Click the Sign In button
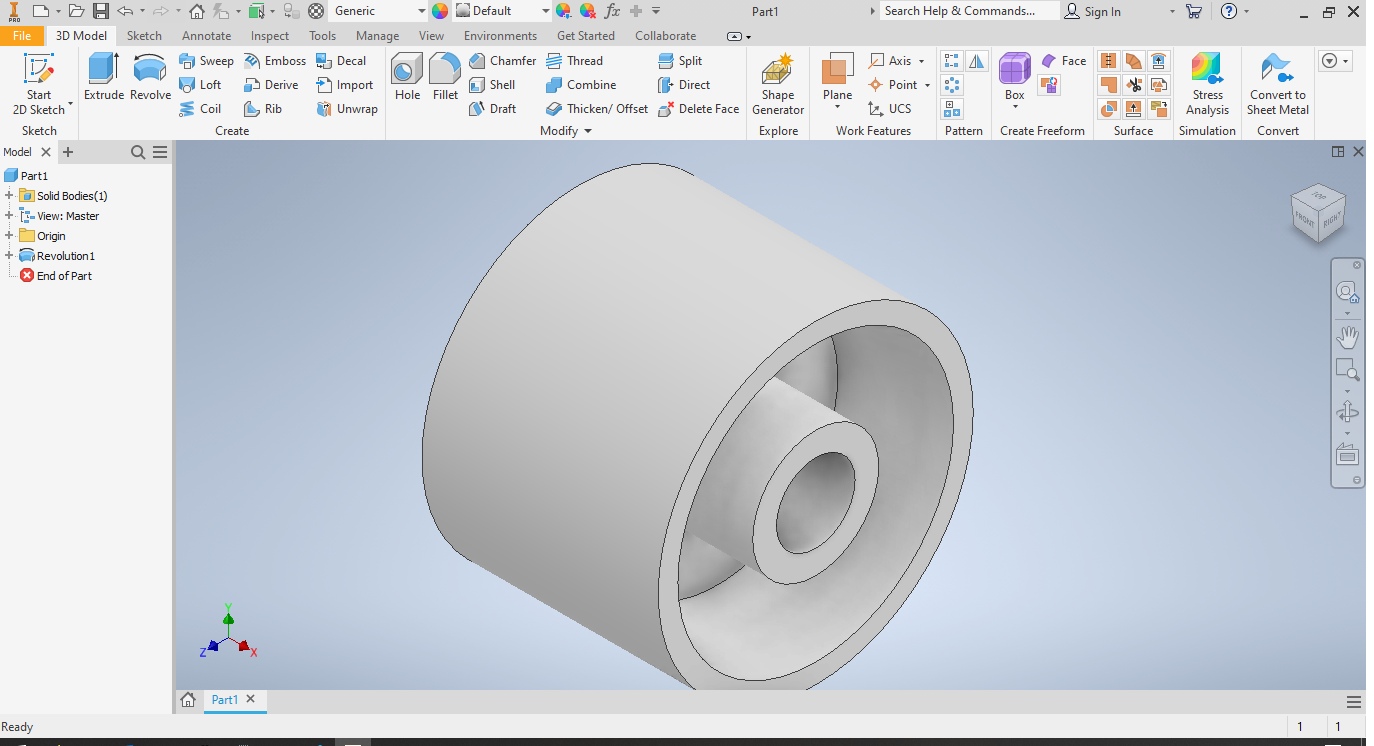 coord(1092,11)
